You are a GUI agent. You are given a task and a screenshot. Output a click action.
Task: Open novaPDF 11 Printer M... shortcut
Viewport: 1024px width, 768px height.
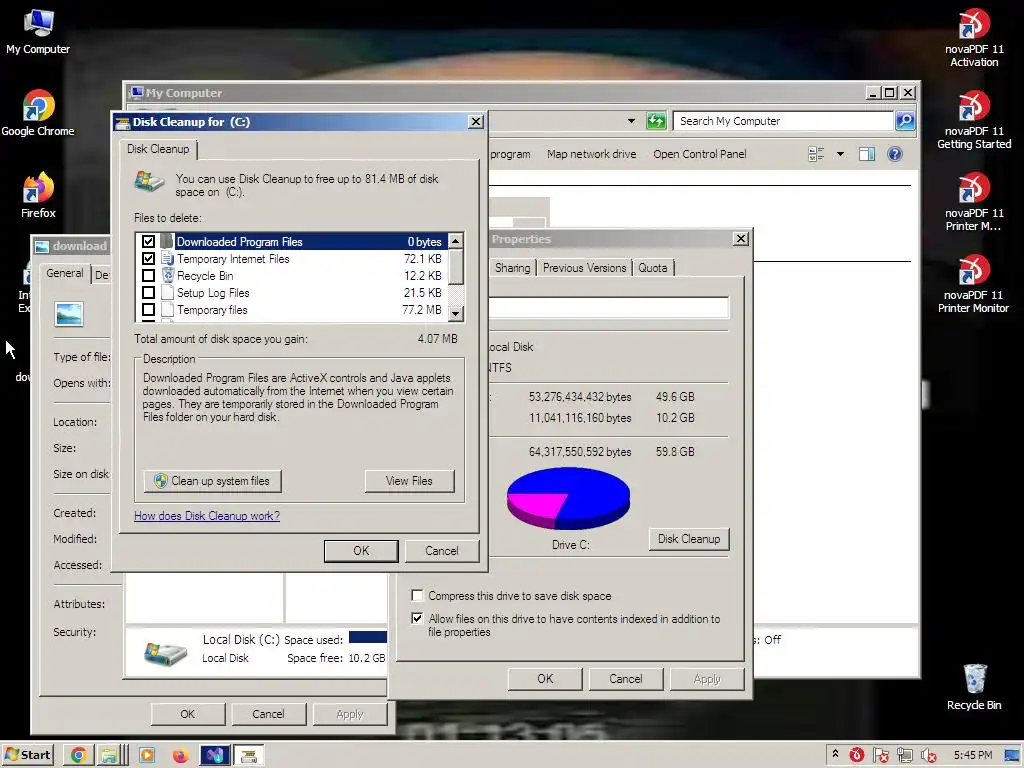tap(974, 202)
